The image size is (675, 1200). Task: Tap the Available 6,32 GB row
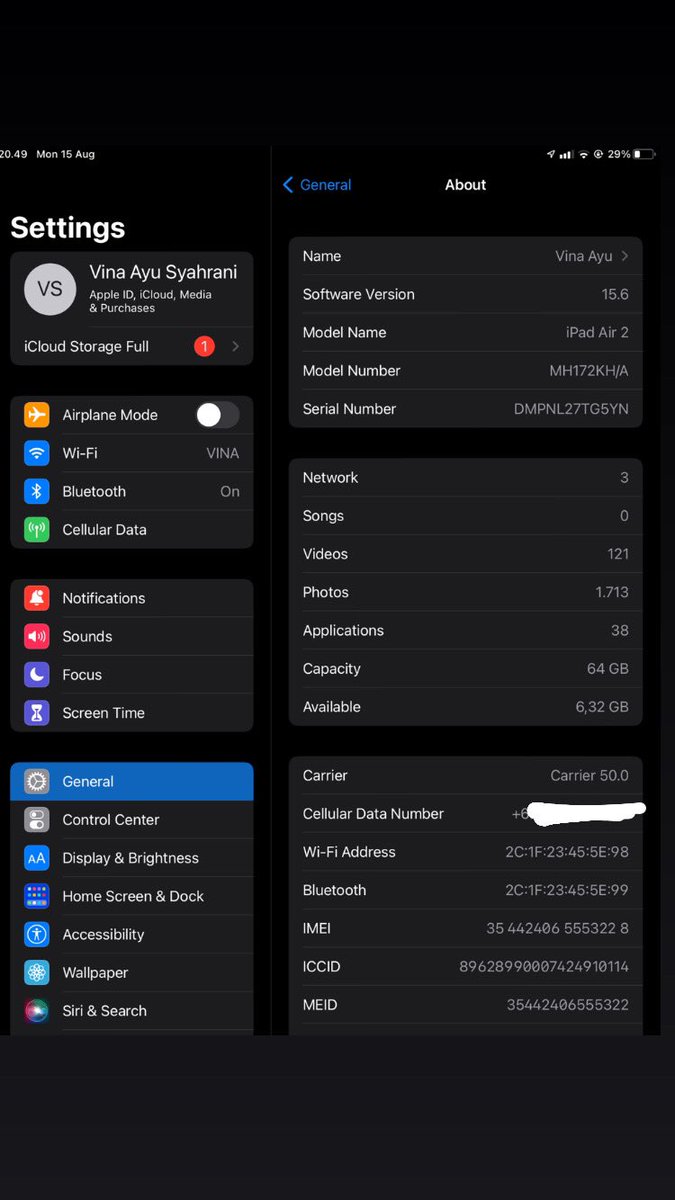tap(466, 707)
